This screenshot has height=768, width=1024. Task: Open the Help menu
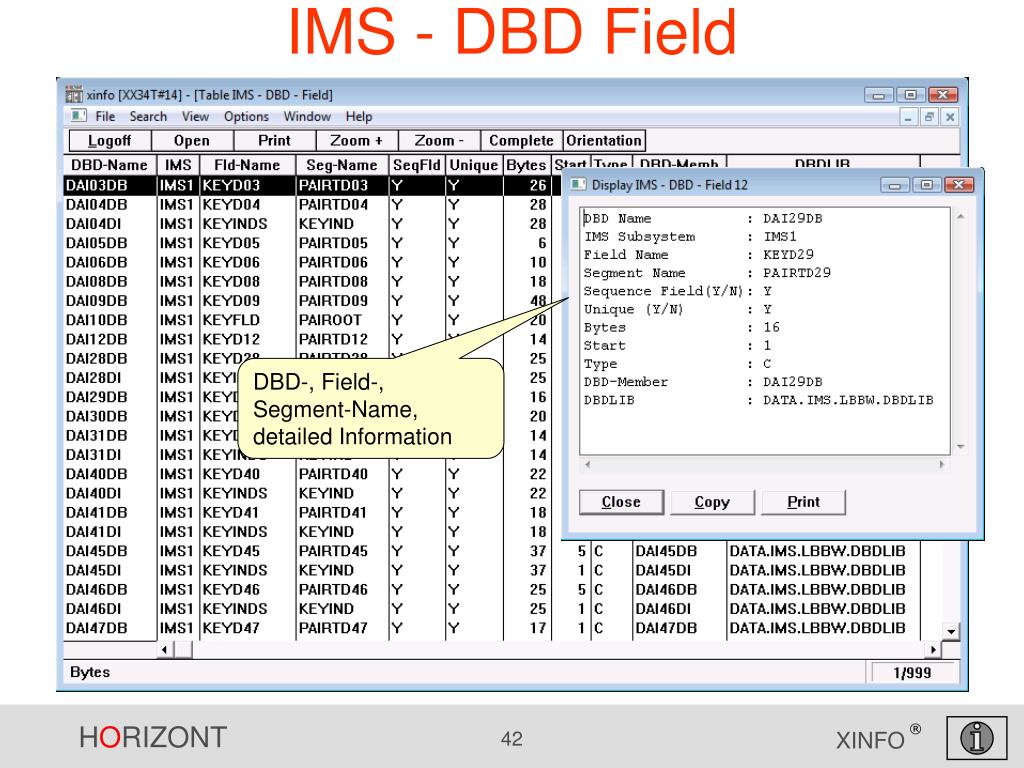[x=359, y=116]
